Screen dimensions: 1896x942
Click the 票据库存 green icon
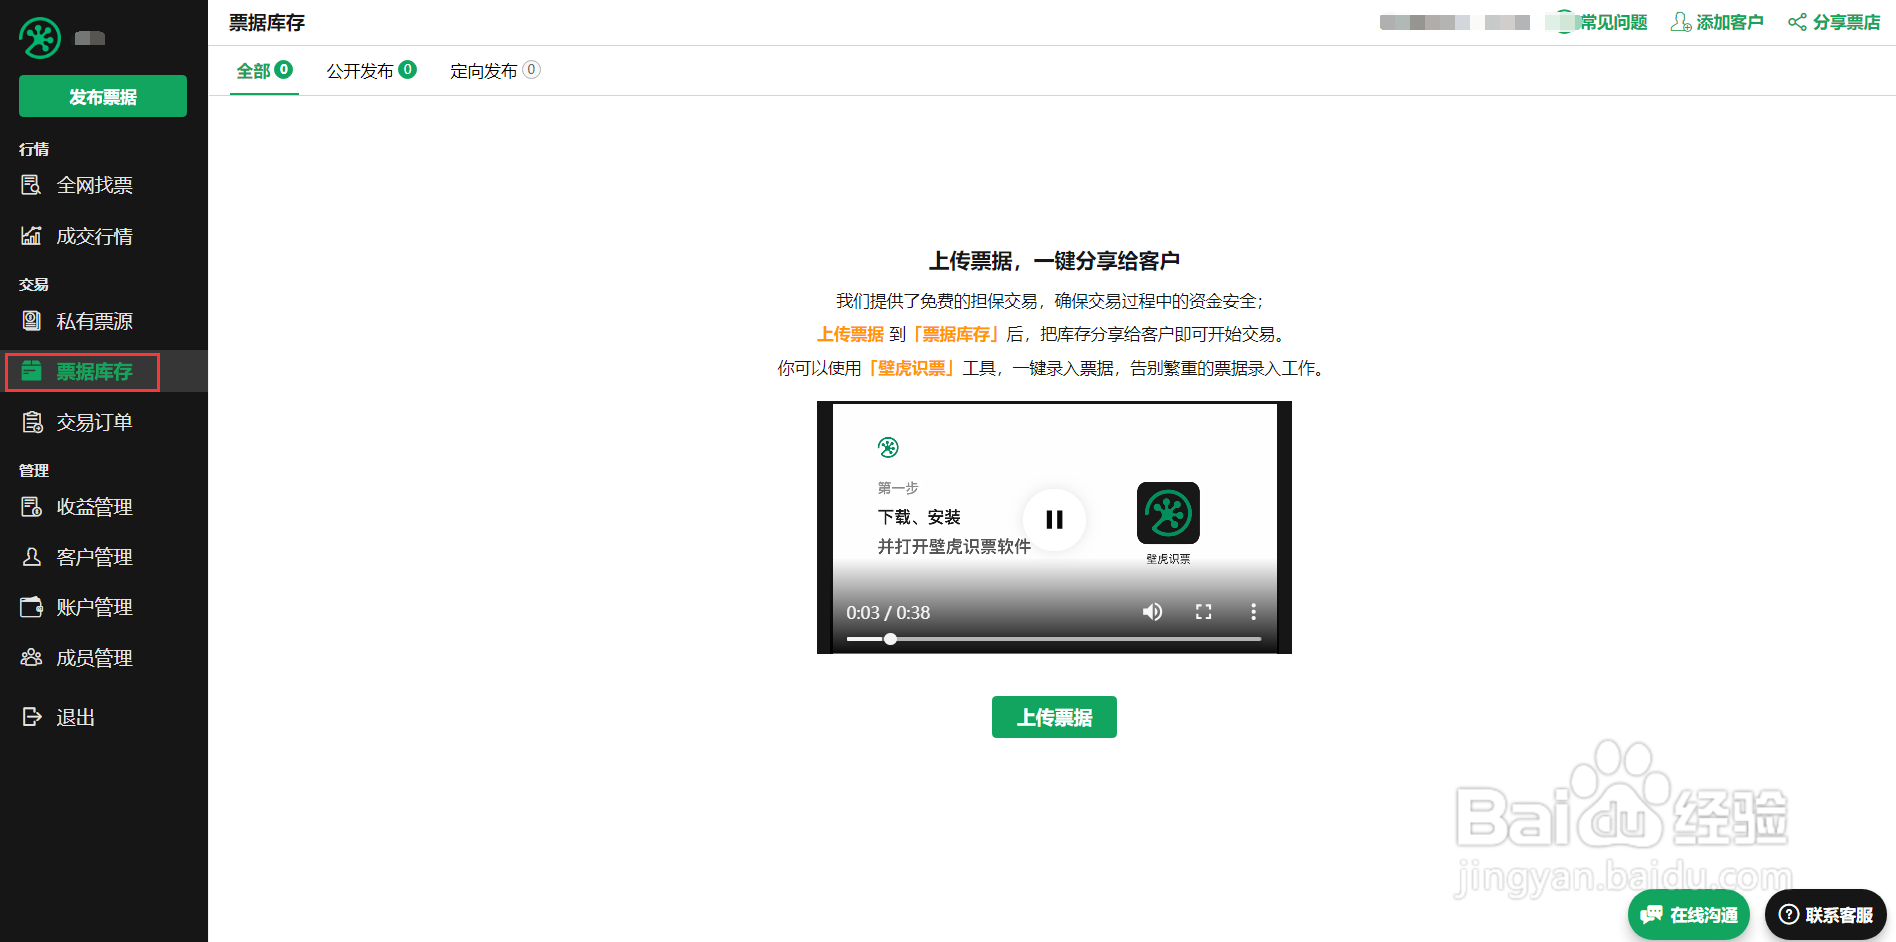pyautogui.click(x=31, y=371)
